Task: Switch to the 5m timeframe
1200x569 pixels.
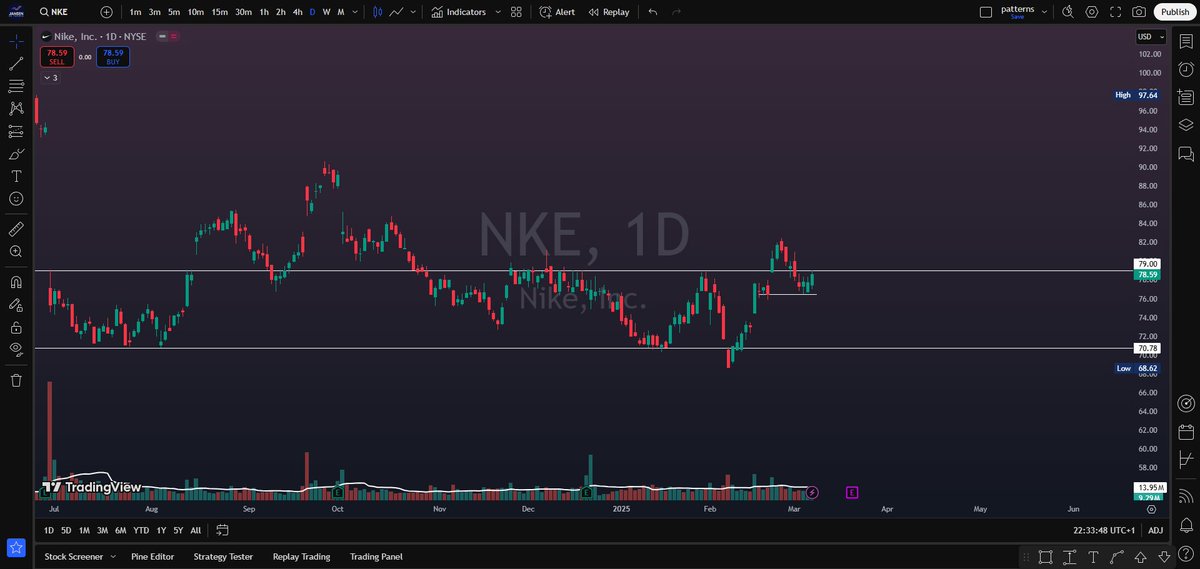Action: 174,12
